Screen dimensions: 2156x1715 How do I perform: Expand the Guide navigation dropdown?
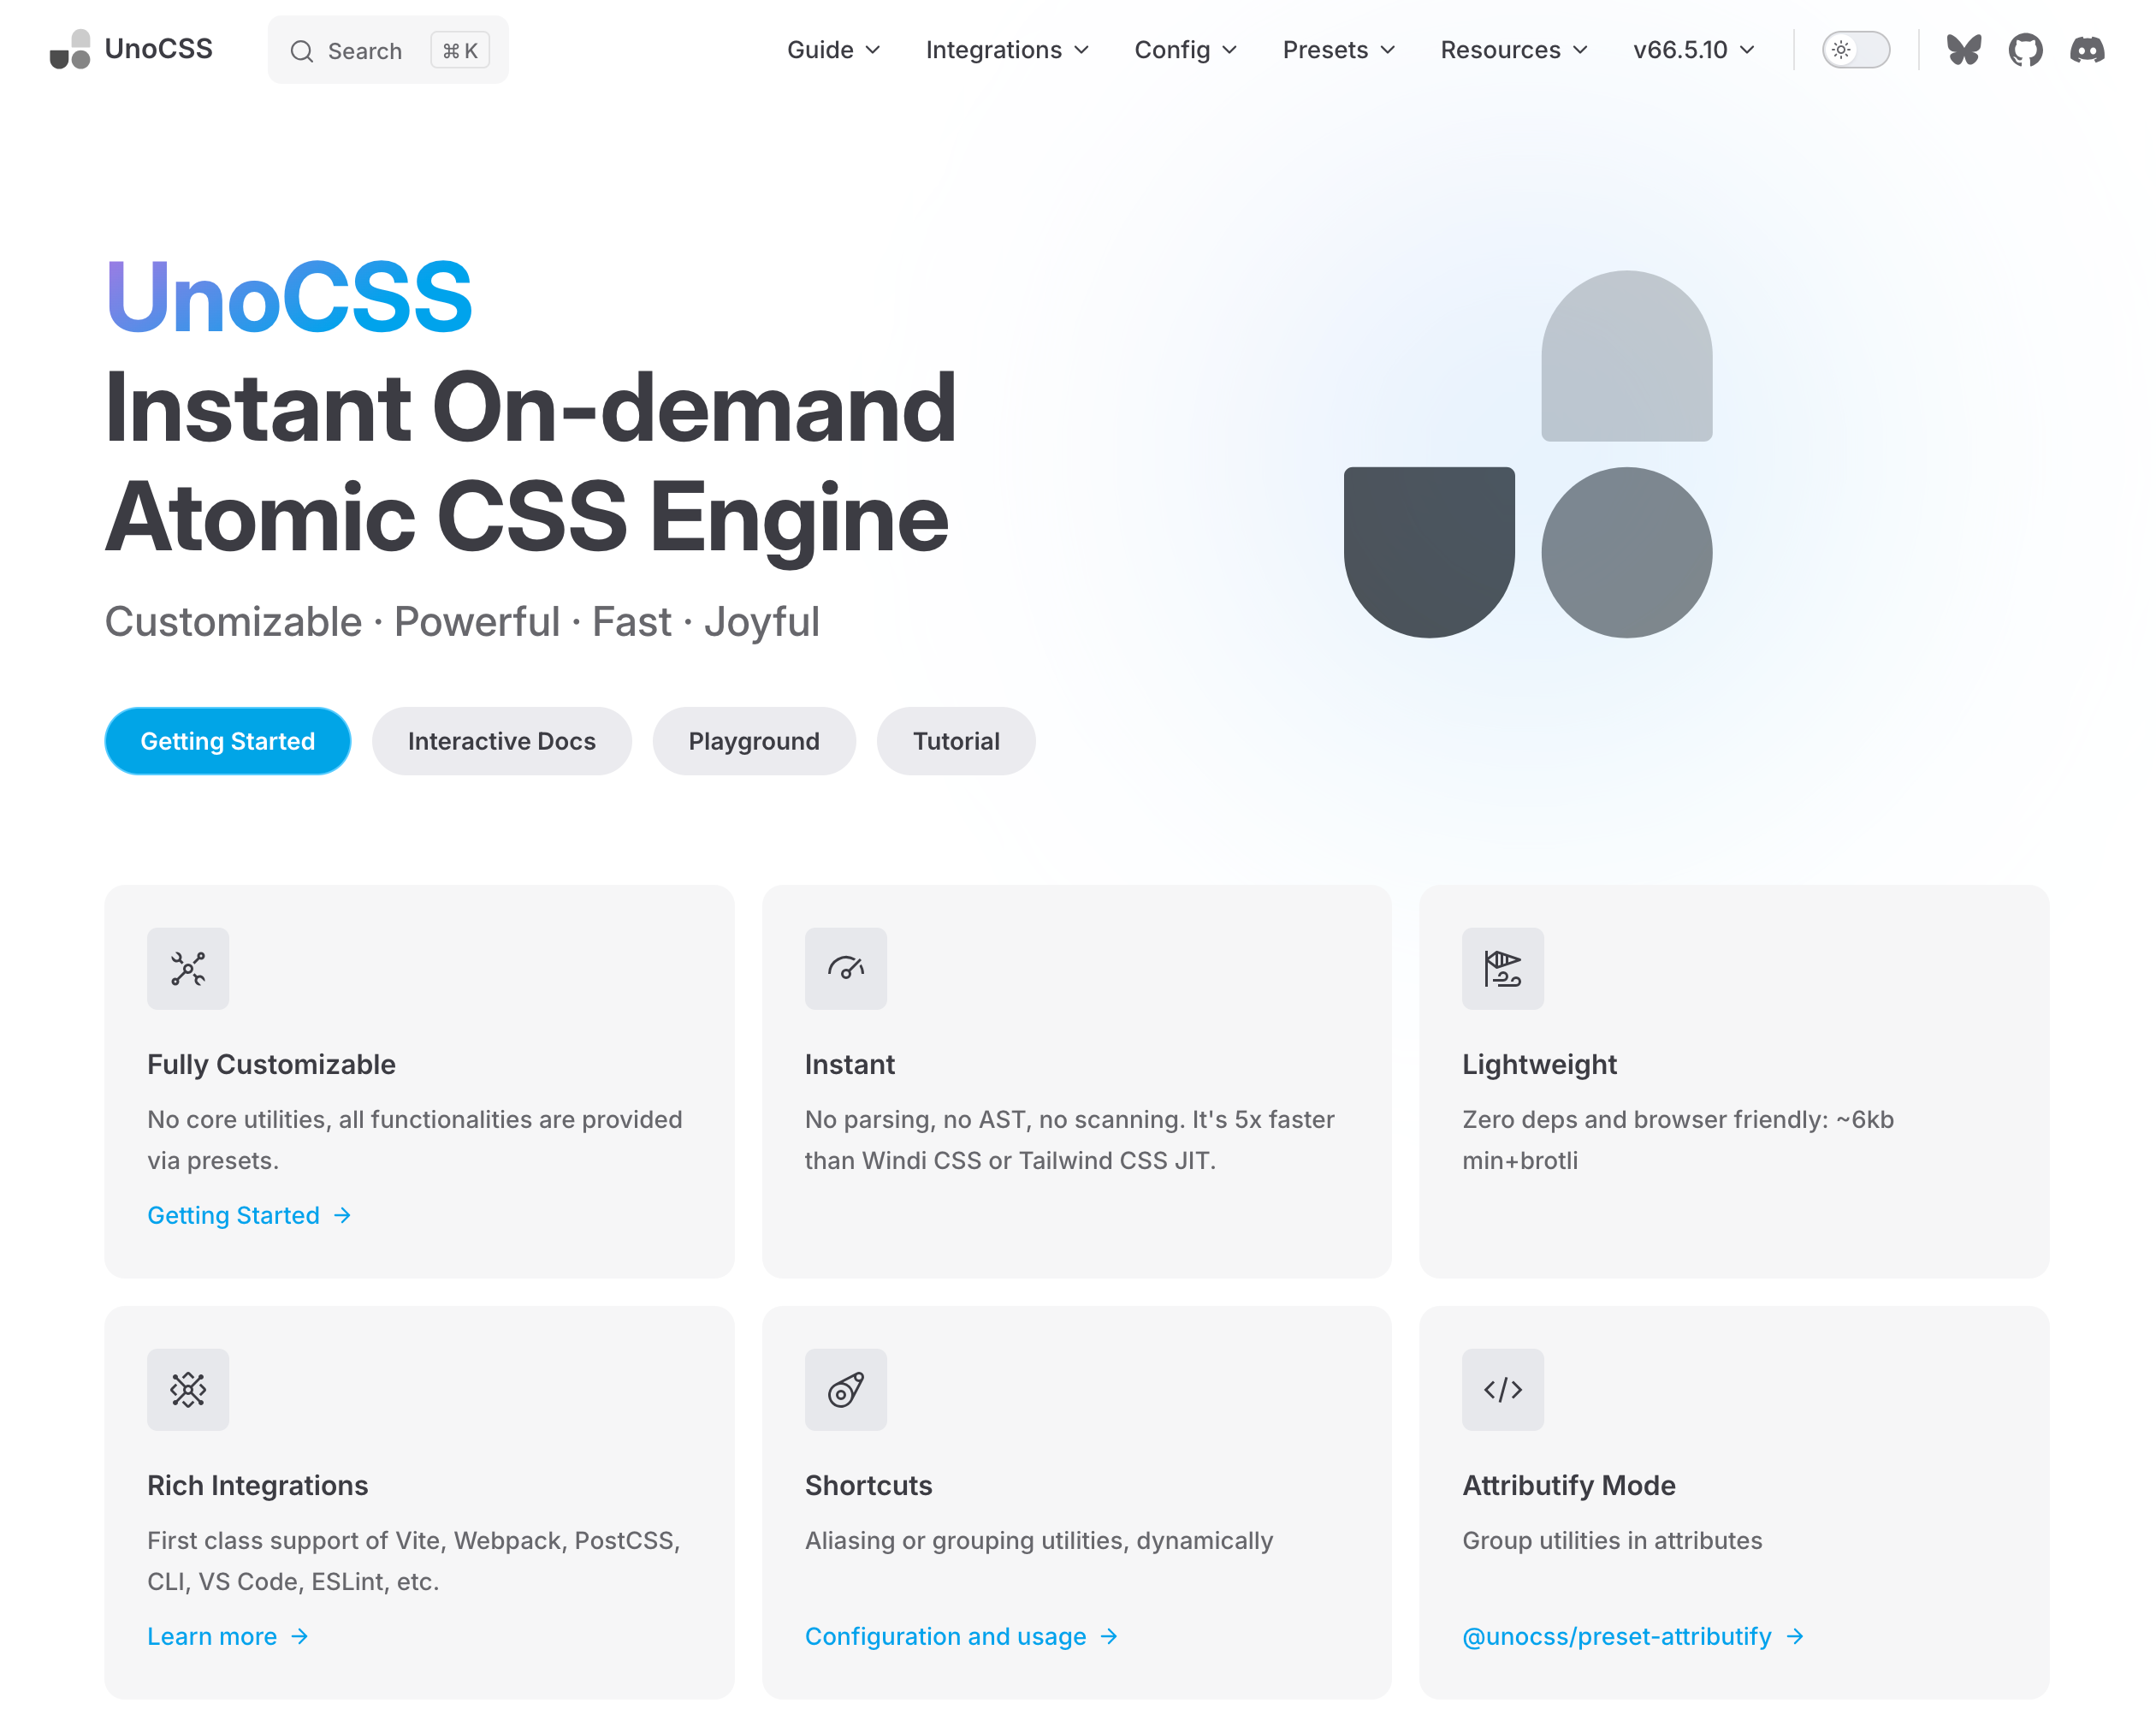833,50
